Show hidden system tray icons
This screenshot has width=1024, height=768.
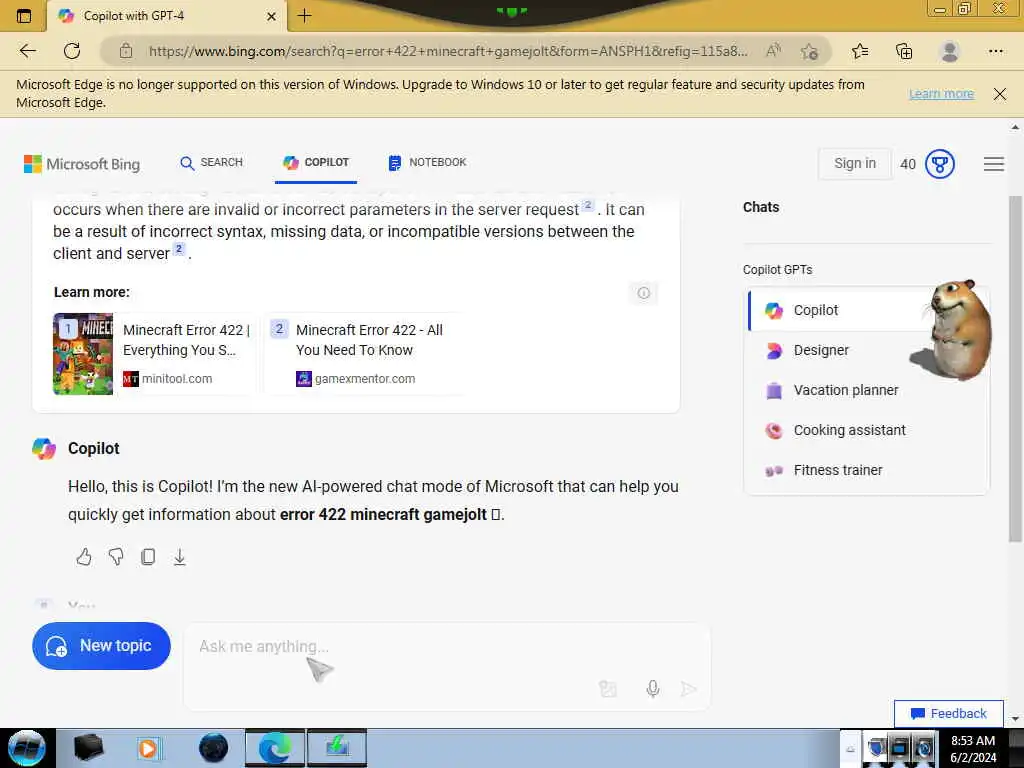[x=850, y=750]
